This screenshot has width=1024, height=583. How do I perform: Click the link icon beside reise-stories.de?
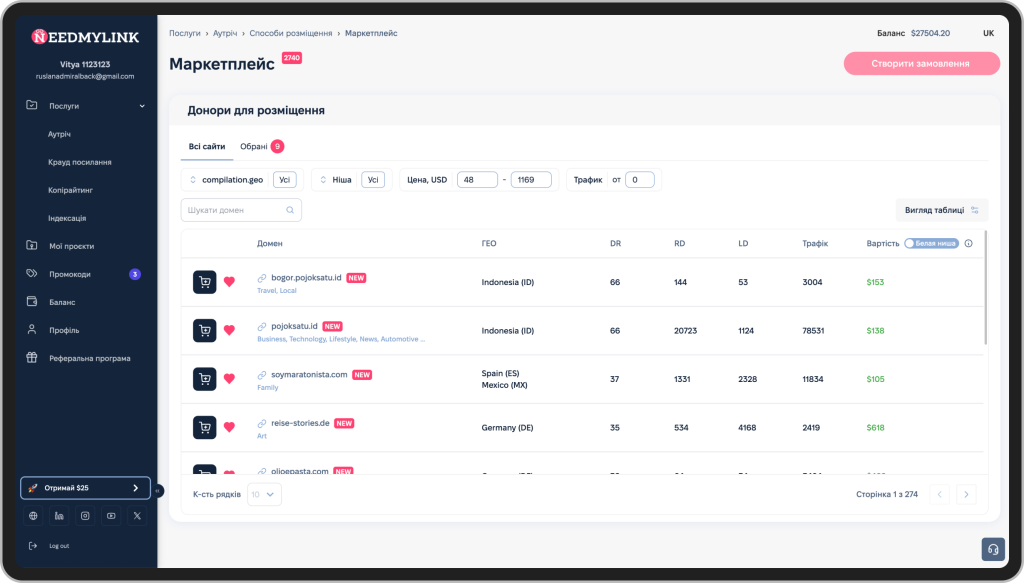point(262,423)
